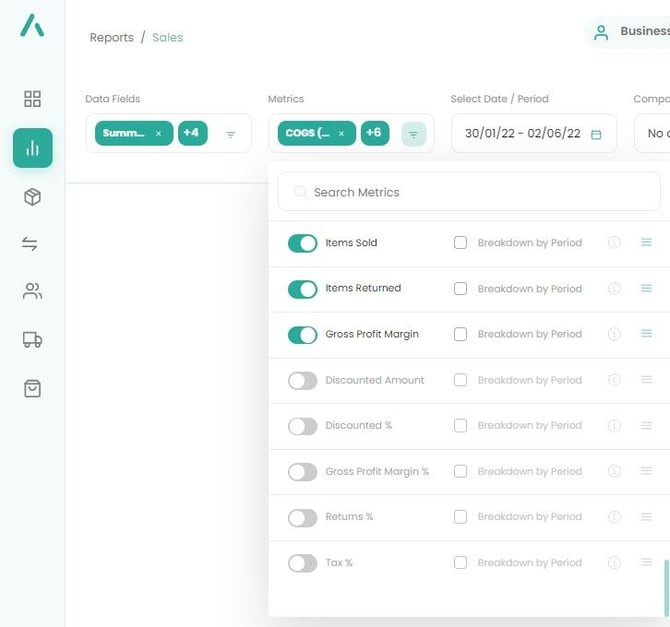Open the customers people icon in sidebar
This screenshot has width=670, height=627.
(x=32, y=292)
